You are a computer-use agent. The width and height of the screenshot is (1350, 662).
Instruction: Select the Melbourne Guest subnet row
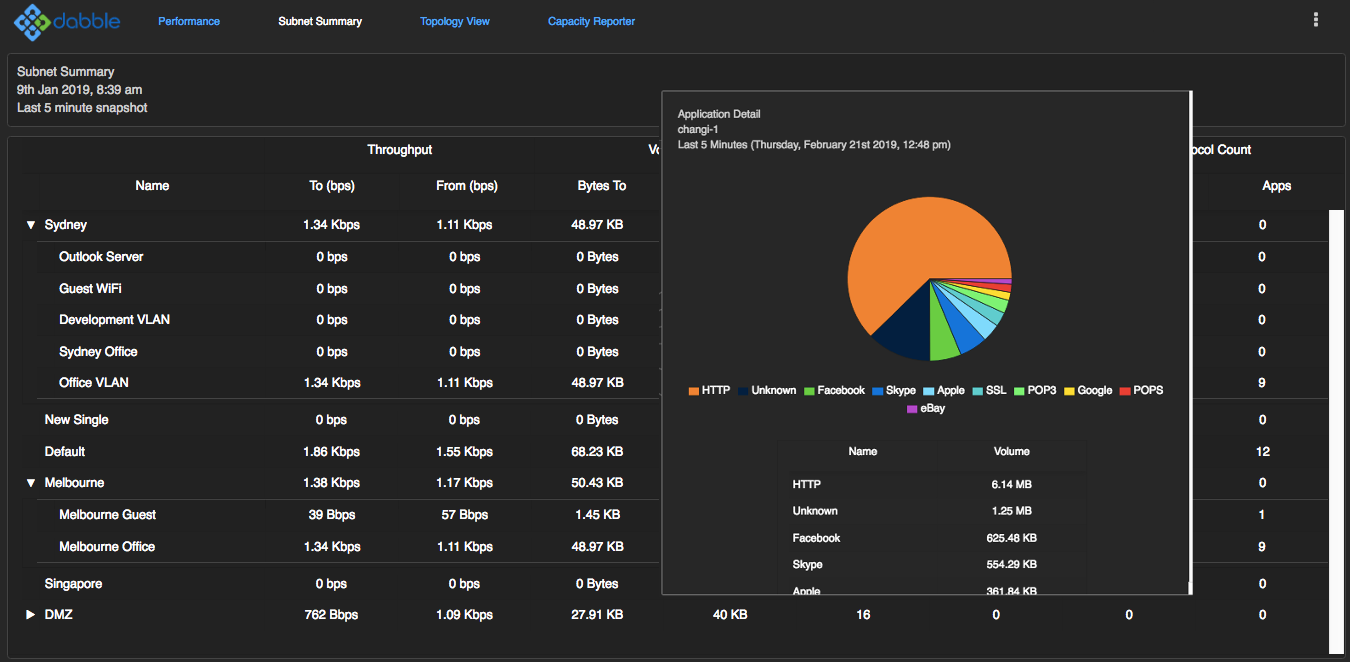[107, 515]
